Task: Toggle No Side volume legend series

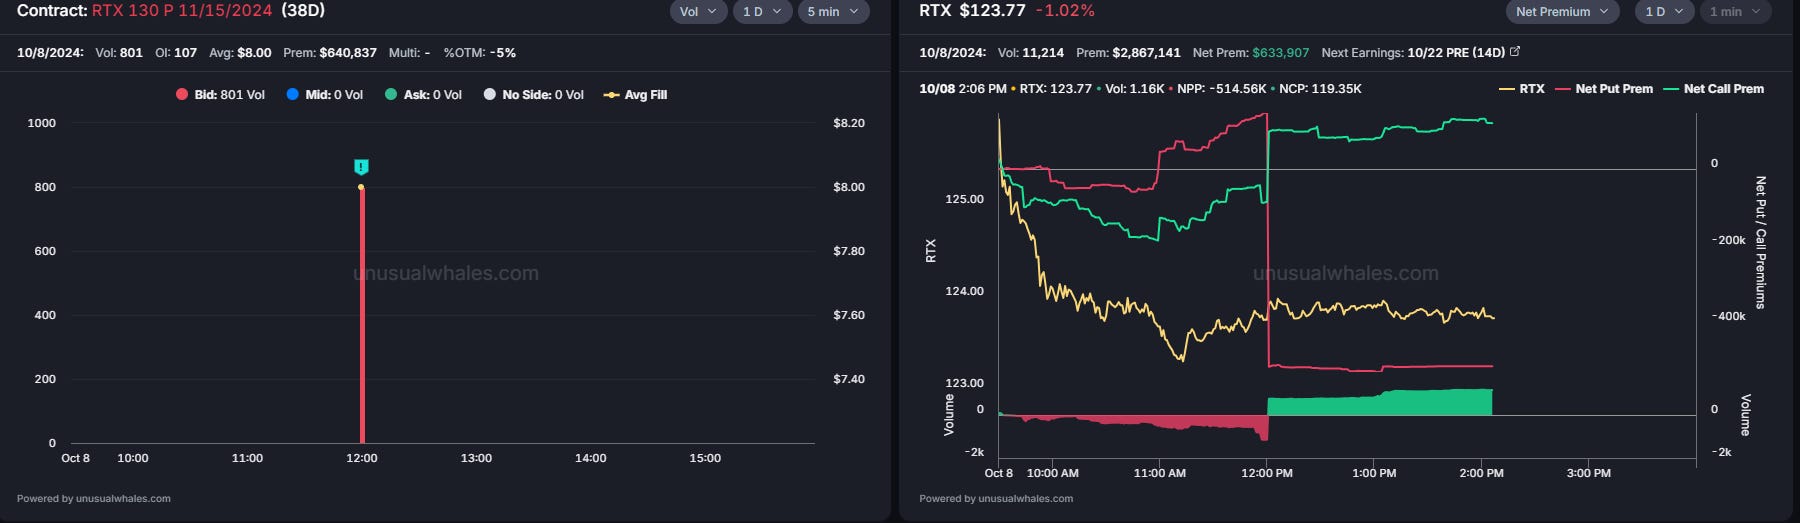Action: point(533,95)
